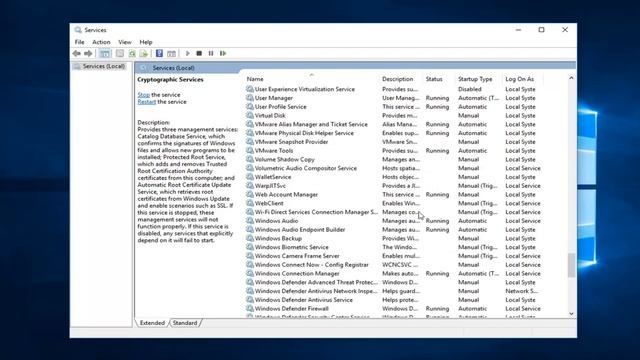This screenshot has height=360, width=640.
Task: Click the gear icon beside VMware Tools
Action: click(x=250, y=151)
